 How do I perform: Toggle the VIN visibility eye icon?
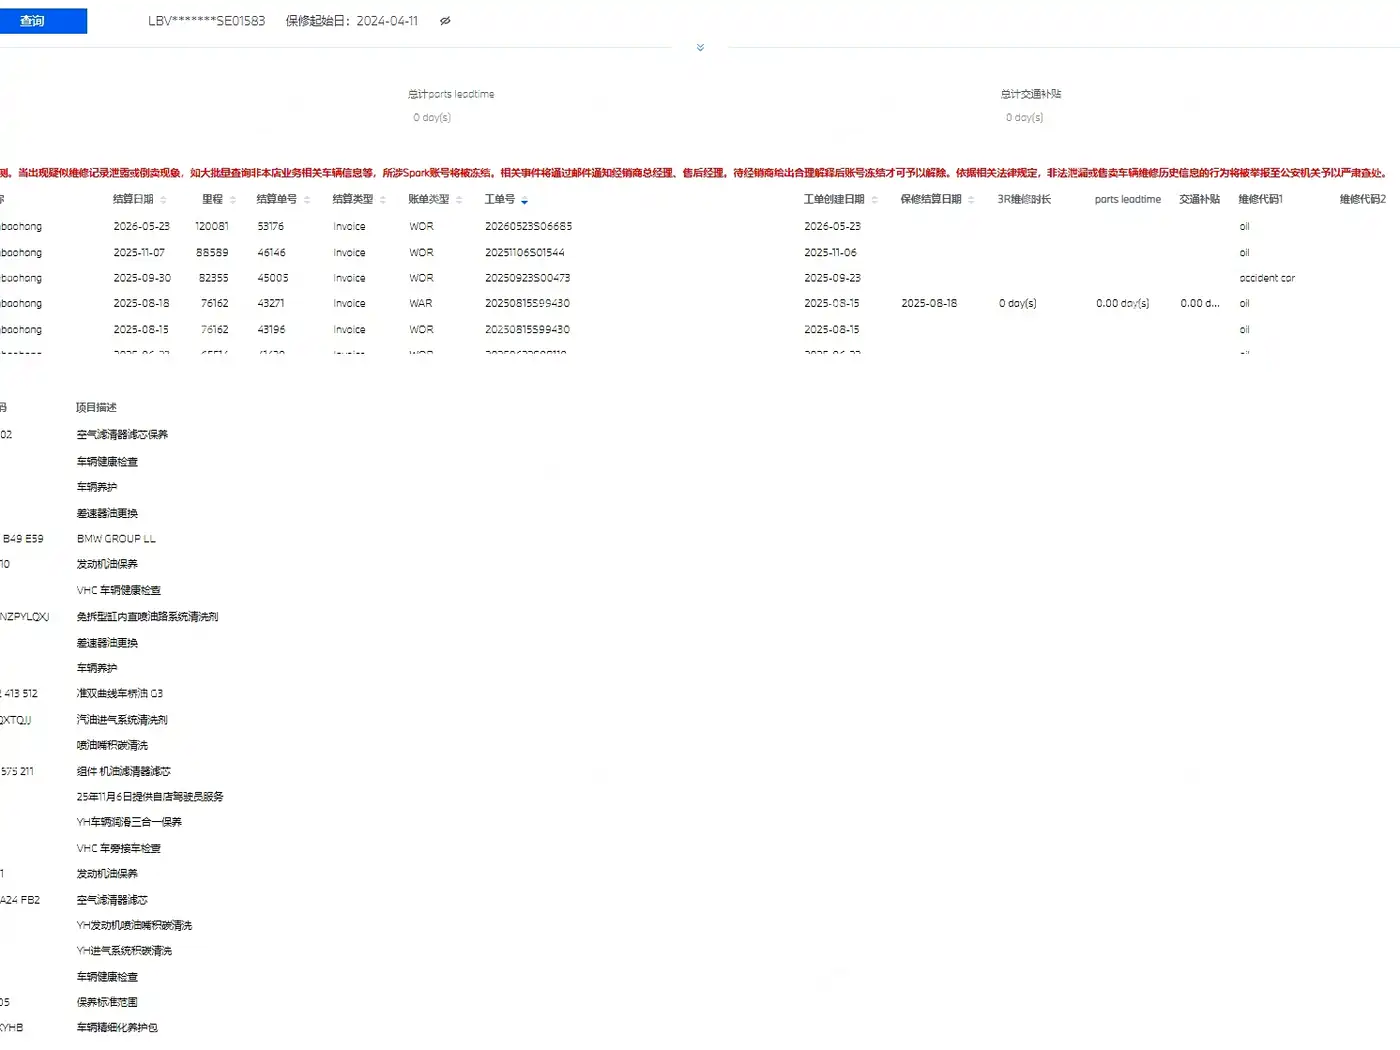click(445, 21)
